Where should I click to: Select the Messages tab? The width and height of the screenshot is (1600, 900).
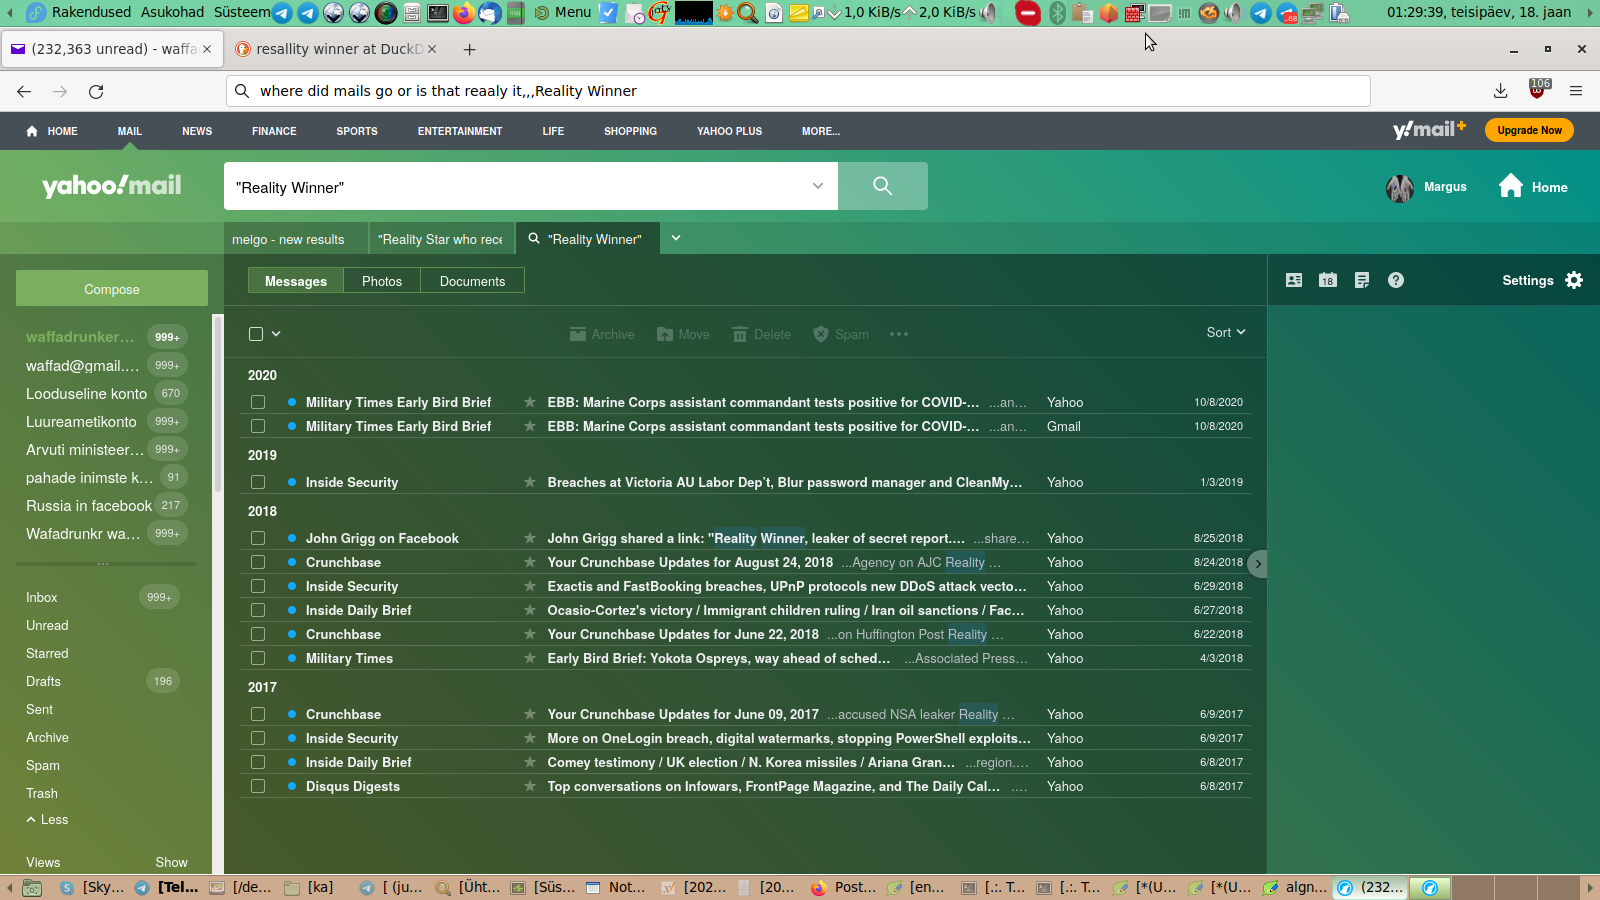click(296, 281)
